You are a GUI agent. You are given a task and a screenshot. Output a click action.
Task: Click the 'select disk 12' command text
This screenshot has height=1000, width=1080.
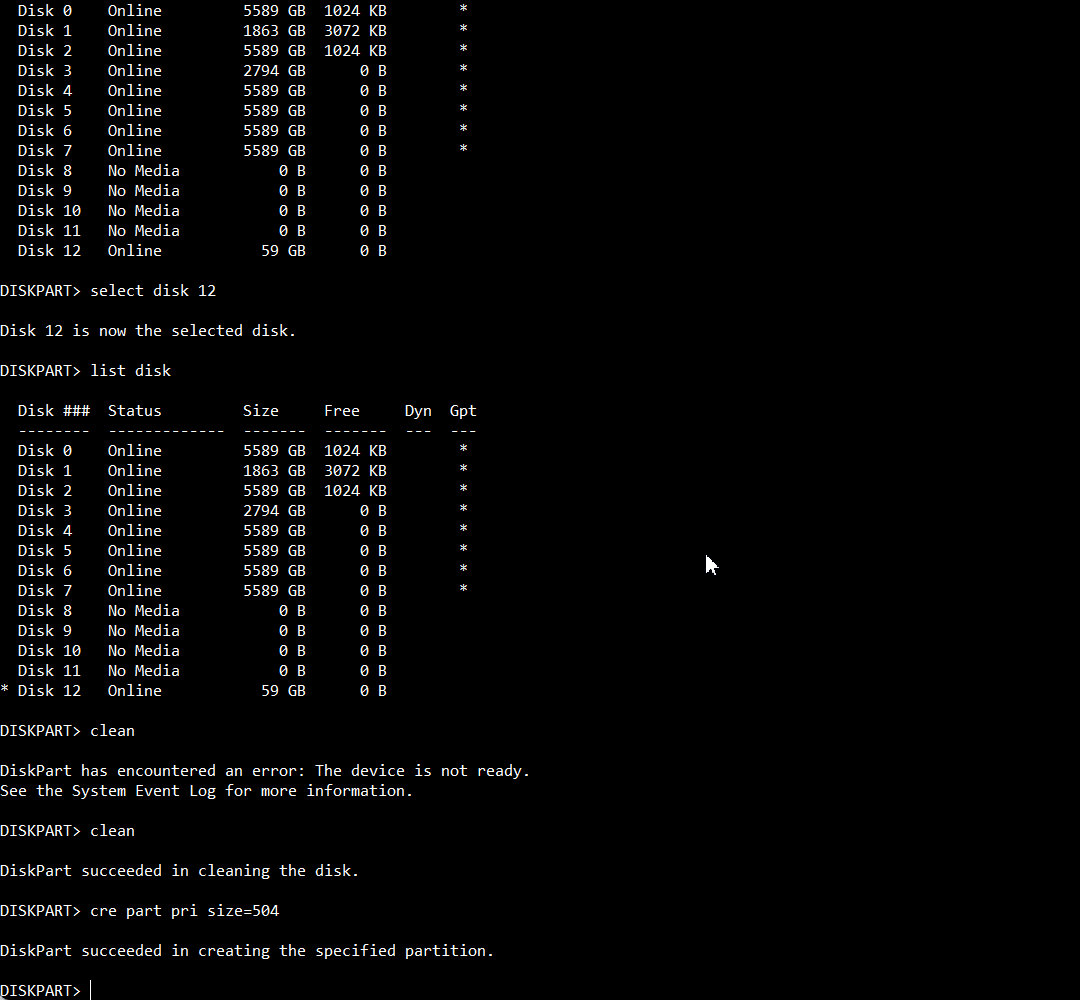point(153,291)
